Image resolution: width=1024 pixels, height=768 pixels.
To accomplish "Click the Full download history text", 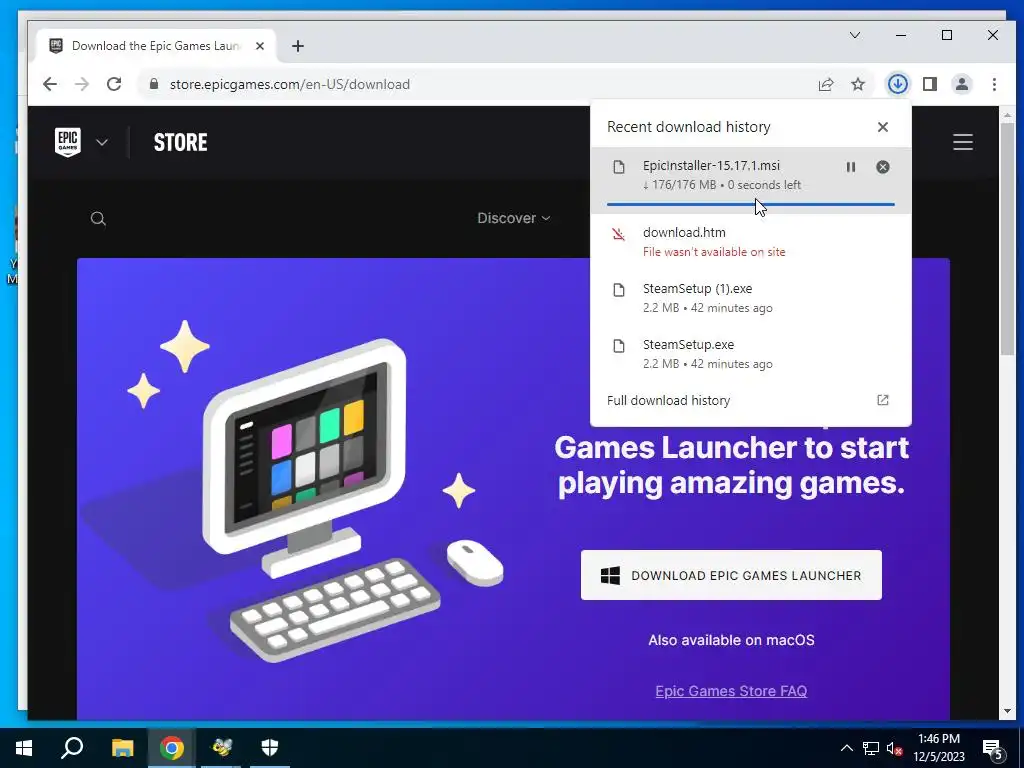I will (x=668, y=400).
